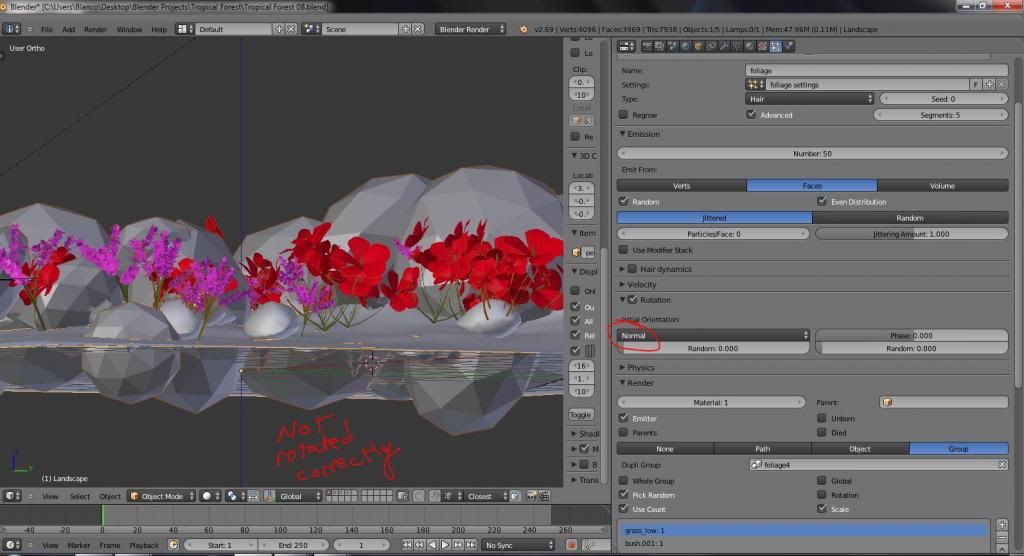The width and height of the screenshot is (1024, 556).
Task: Toggle the Emitter render checkbox
Action: click(x=624, y=418)
